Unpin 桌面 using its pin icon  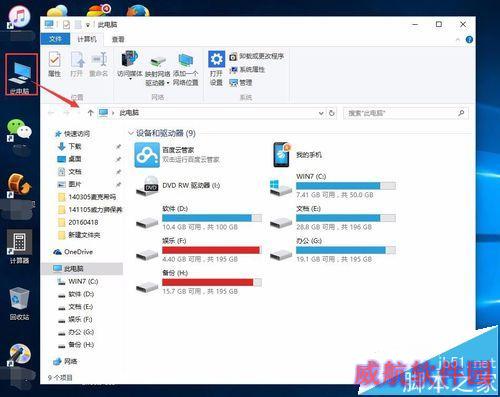coord(118,159)
